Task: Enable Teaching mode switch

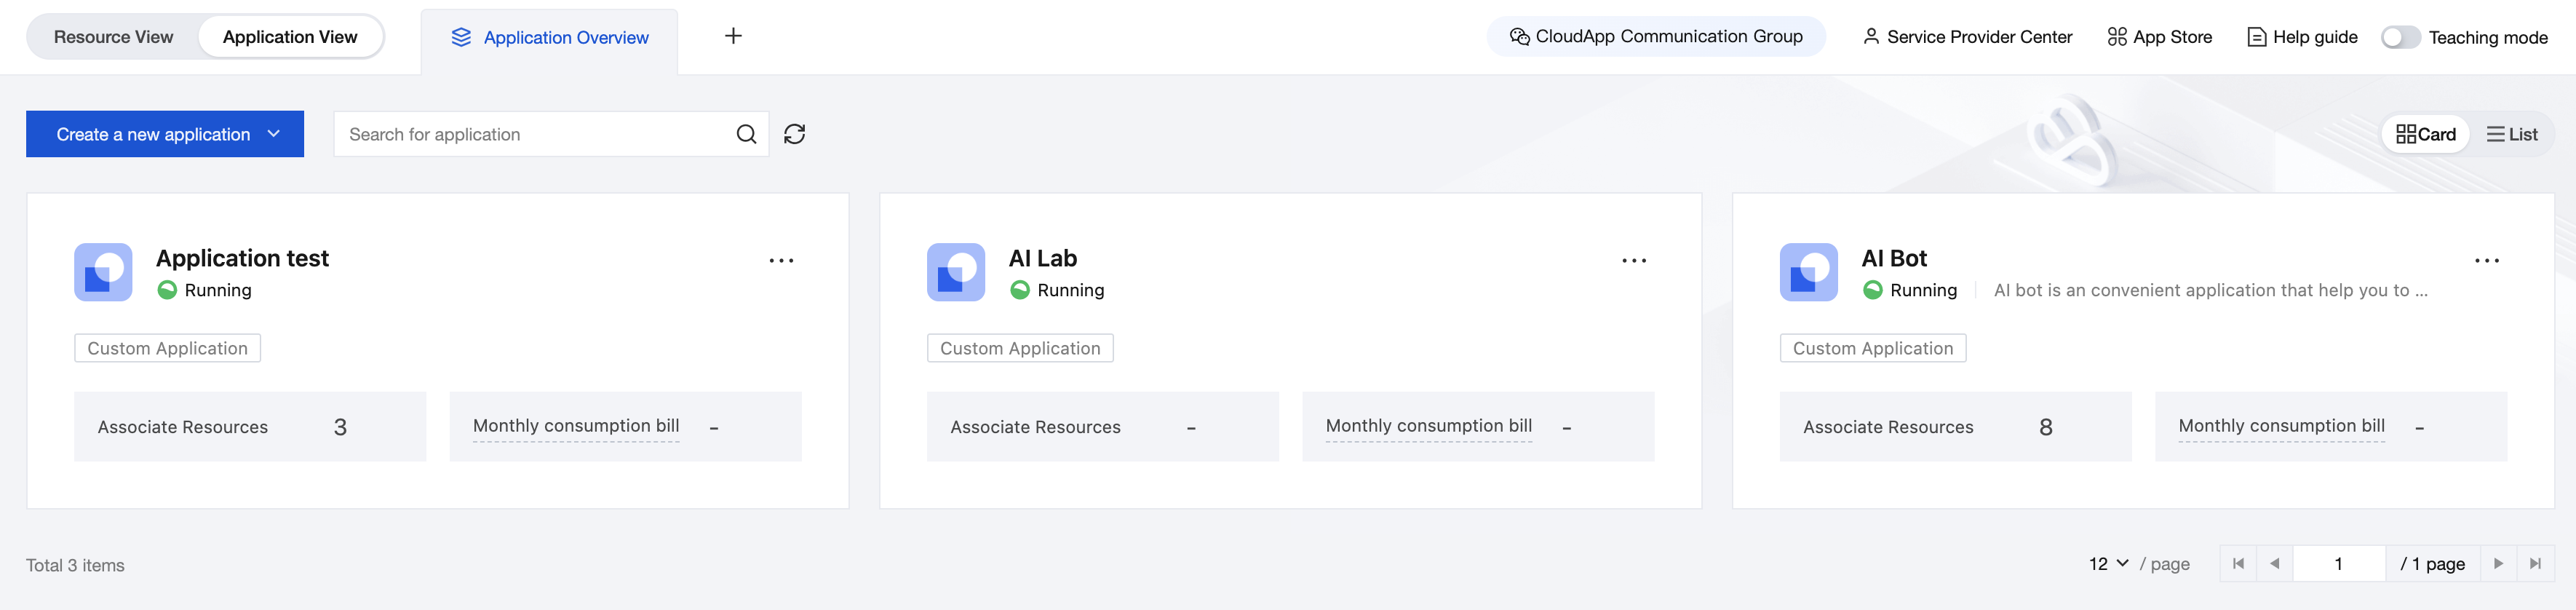Action: pyautogui.click(x=2400, y=37)
